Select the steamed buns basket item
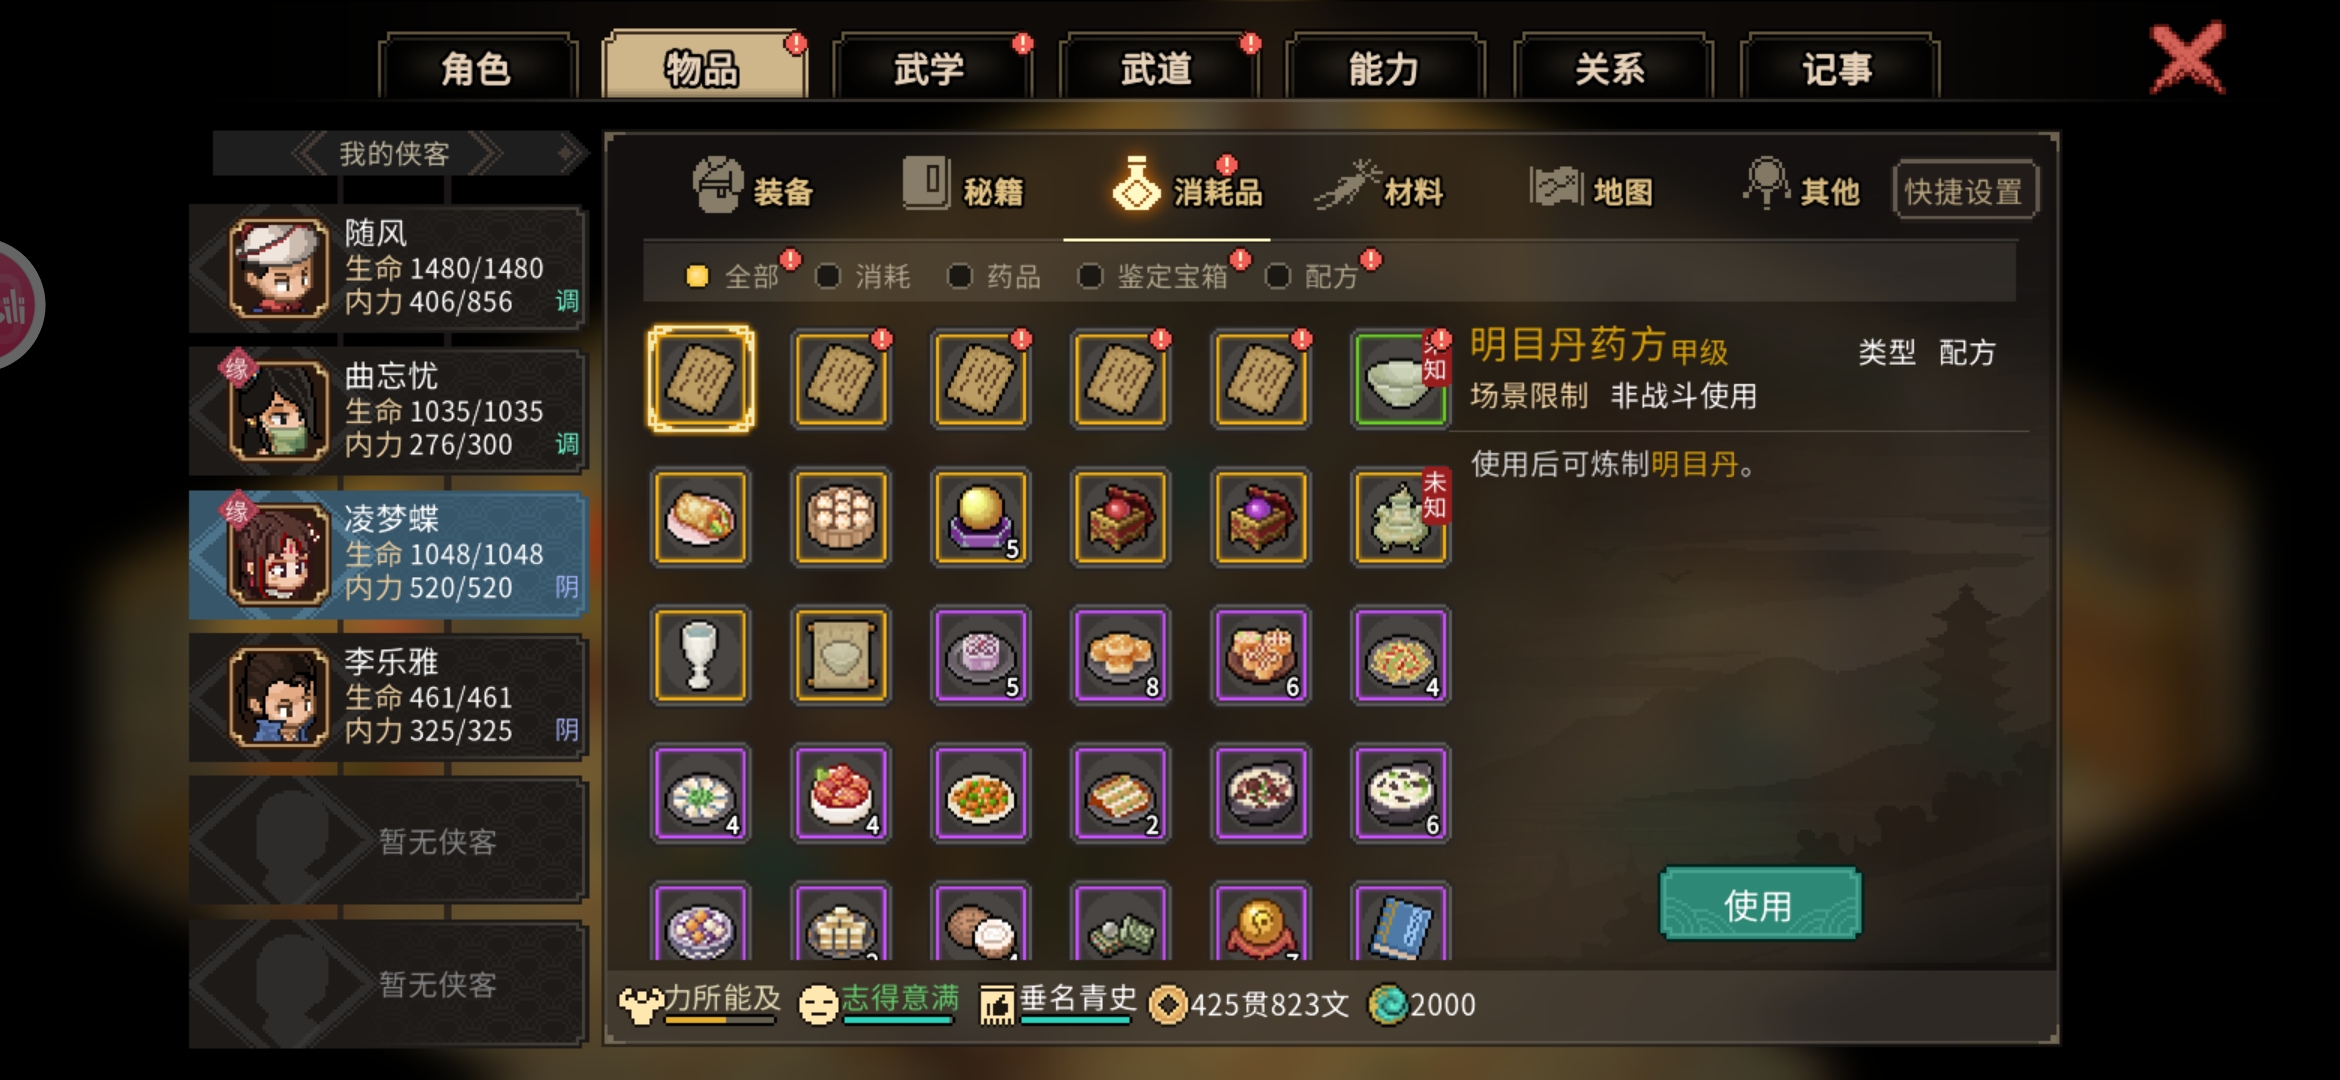Screen dimensions: 2340x1080 [x=840, y=517]
